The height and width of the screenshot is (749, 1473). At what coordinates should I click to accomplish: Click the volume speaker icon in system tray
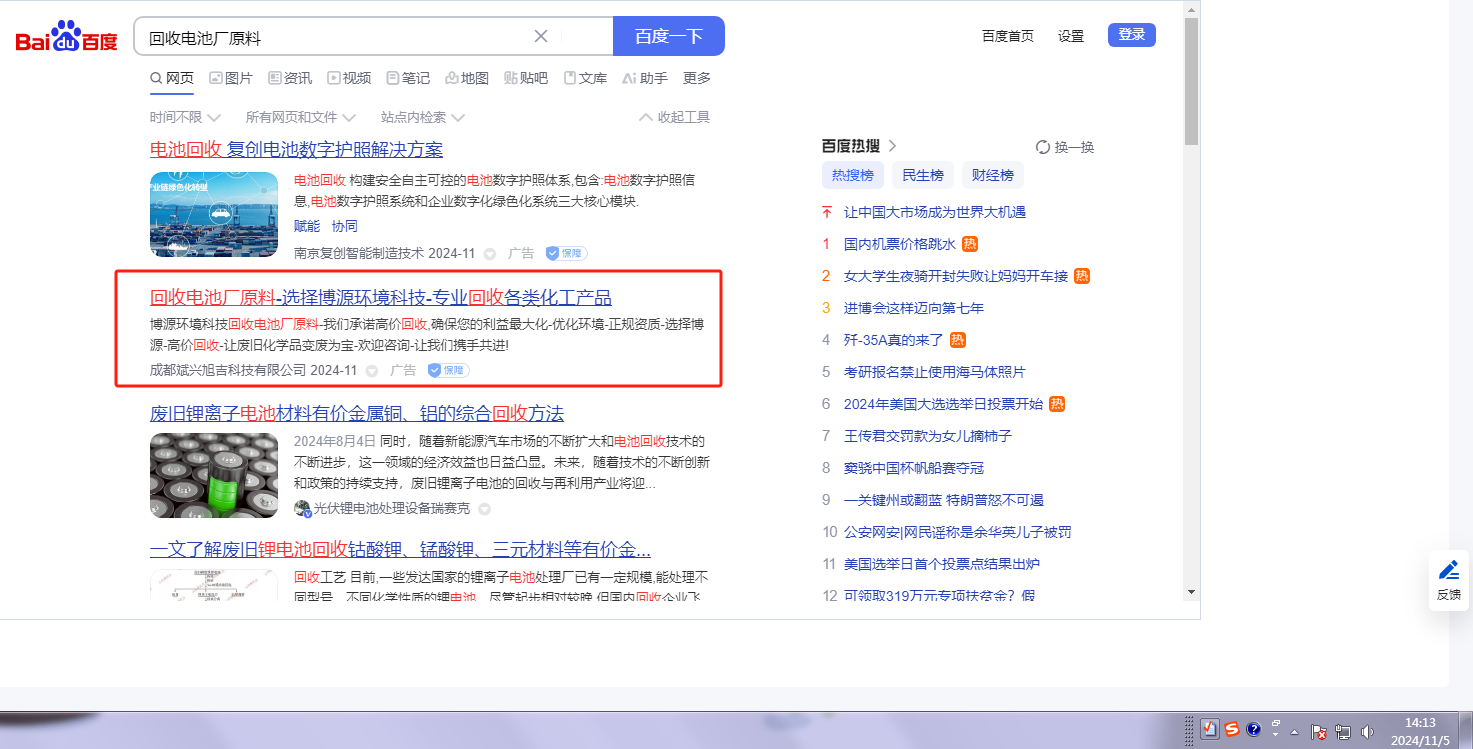click(1367, 732)
